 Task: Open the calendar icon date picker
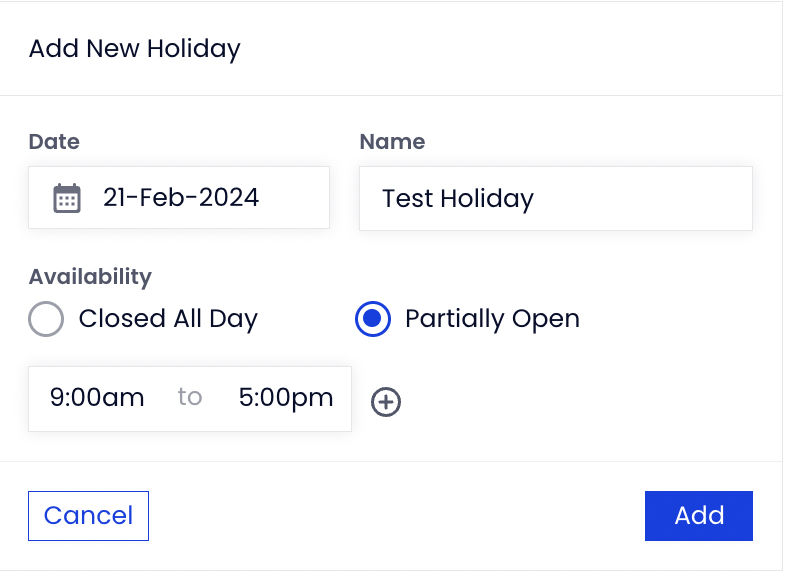(67, 198)
